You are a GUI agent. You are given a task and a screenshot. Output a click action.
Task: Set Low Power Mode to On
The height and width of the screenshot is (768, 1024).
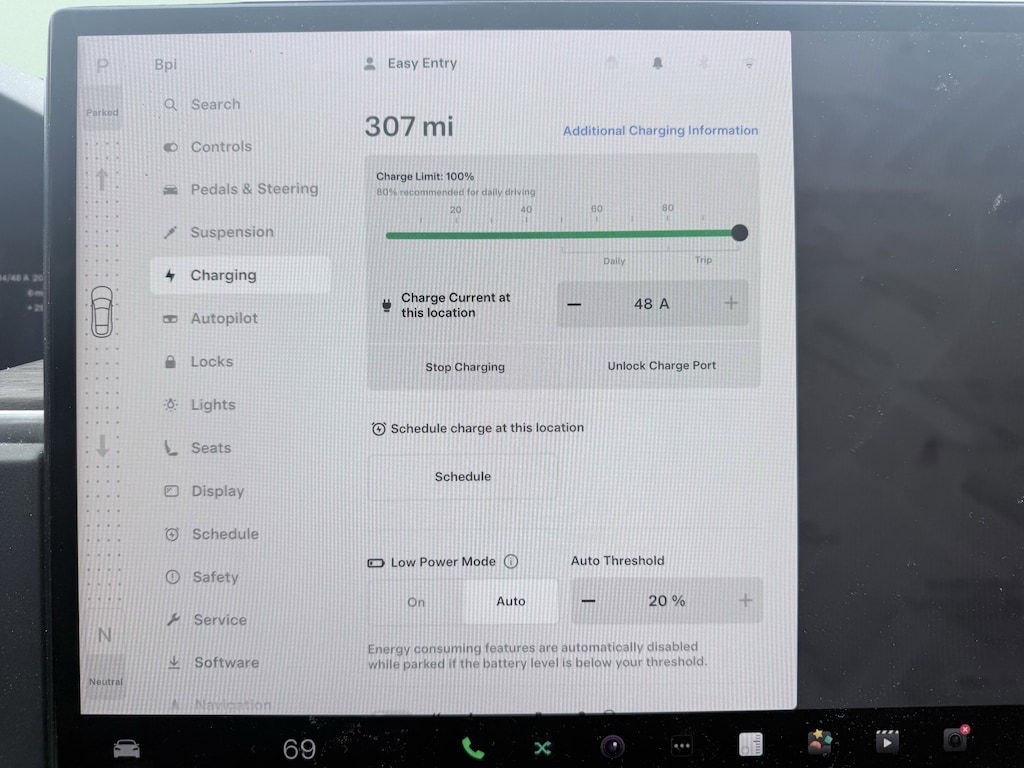(416, 602)
